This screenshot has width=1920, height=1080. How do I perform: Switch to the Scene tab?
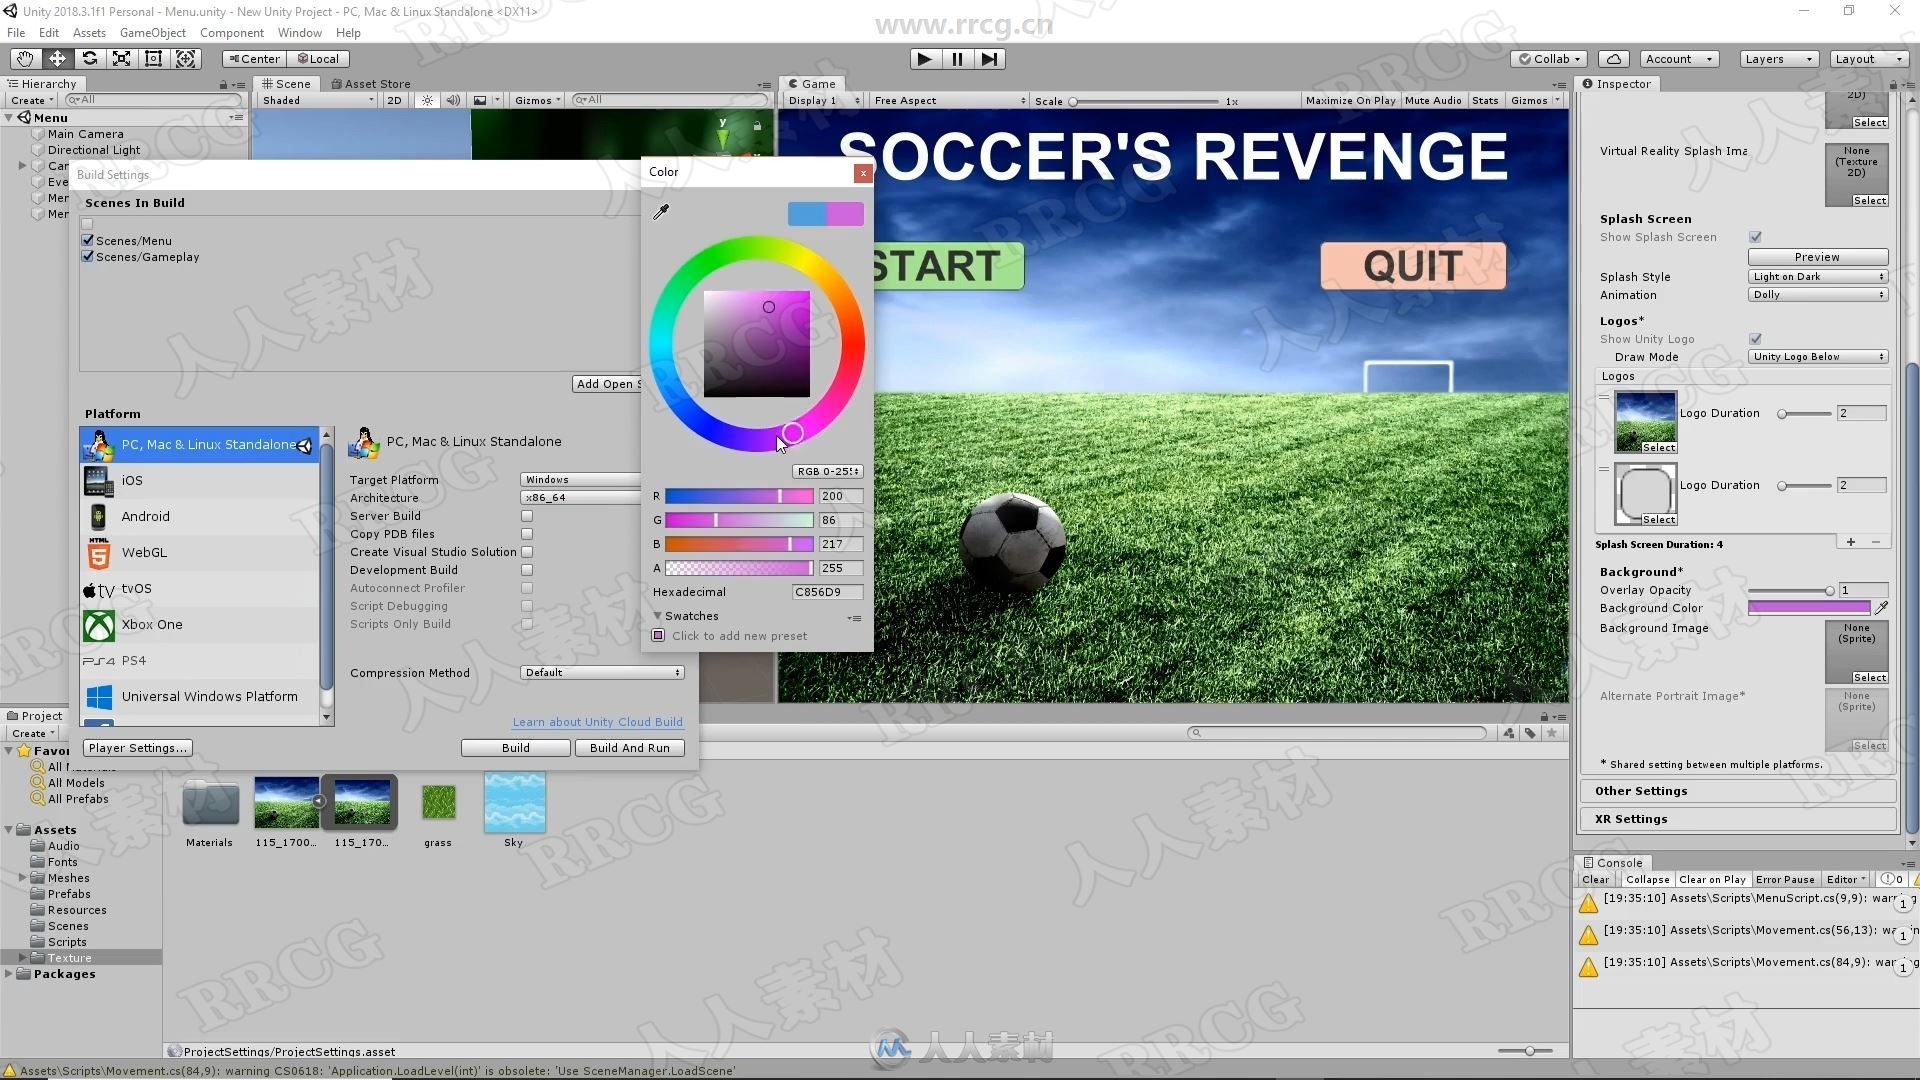point(286,84)
